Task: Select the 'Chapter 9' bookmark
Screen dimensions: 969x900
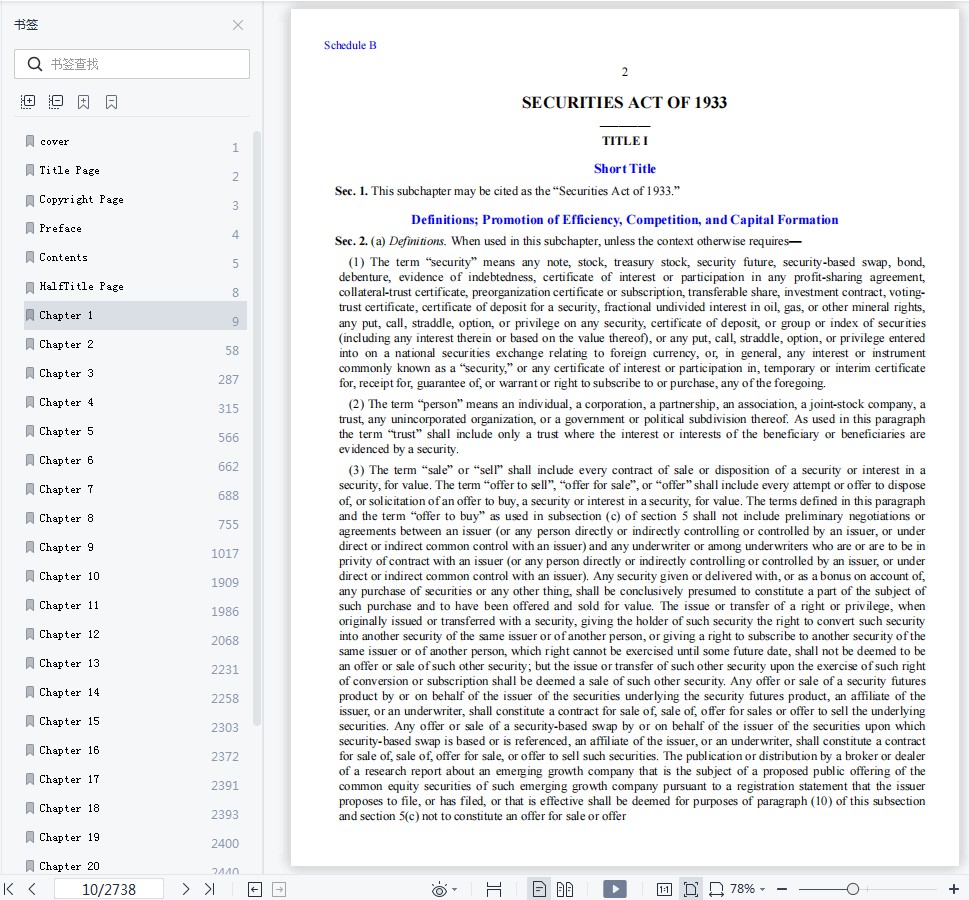Action: [135, 548]
